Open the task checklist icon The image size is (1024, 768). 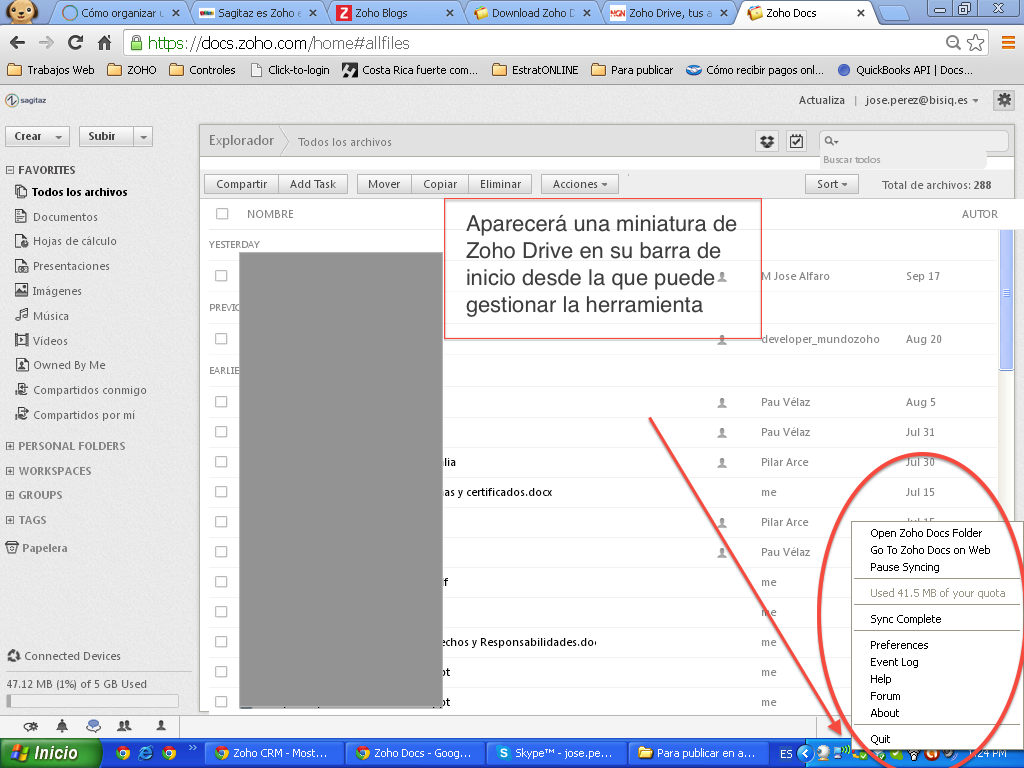pos(796,142)
